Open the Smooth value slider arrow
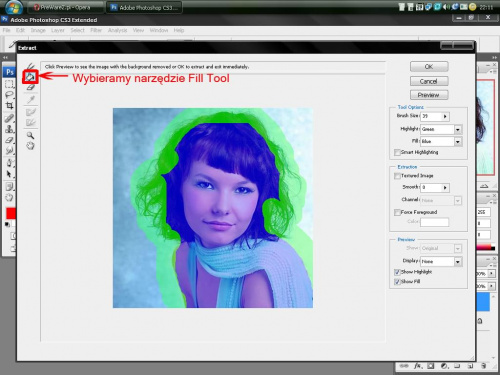Viewport: 500px width, 375px height. tap(445, 188)
